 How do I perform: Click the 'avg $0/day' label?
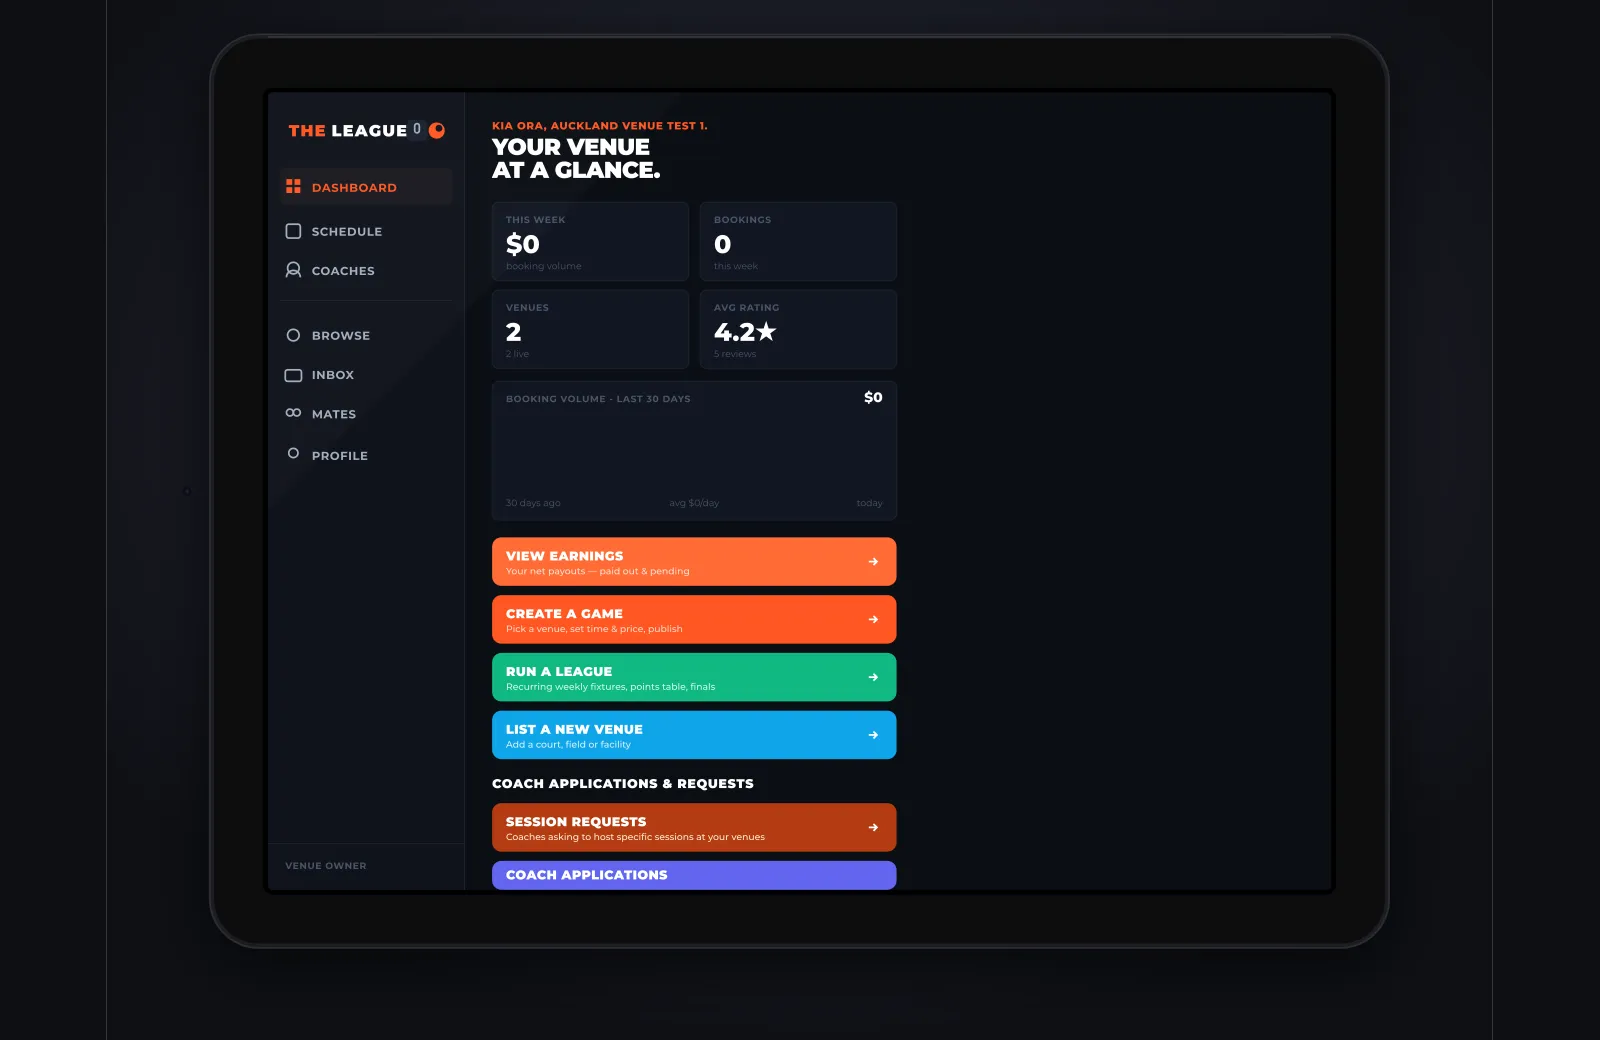click(694, 503)
